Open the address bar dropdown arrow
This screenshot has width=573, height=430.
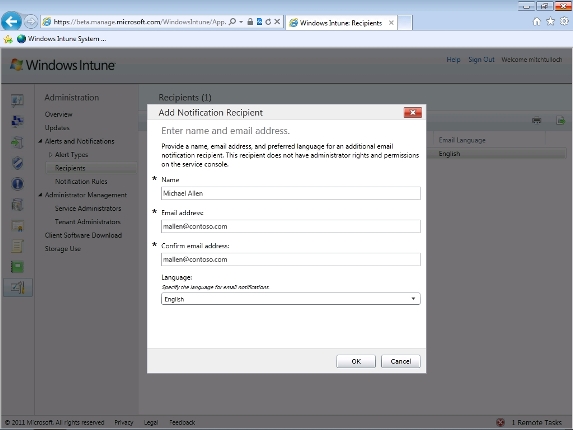[241, 22]
